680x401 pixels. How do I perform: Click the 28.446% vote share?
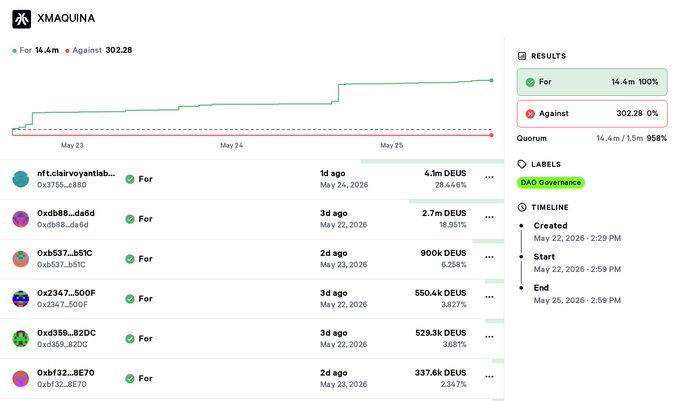coord(451,185)
